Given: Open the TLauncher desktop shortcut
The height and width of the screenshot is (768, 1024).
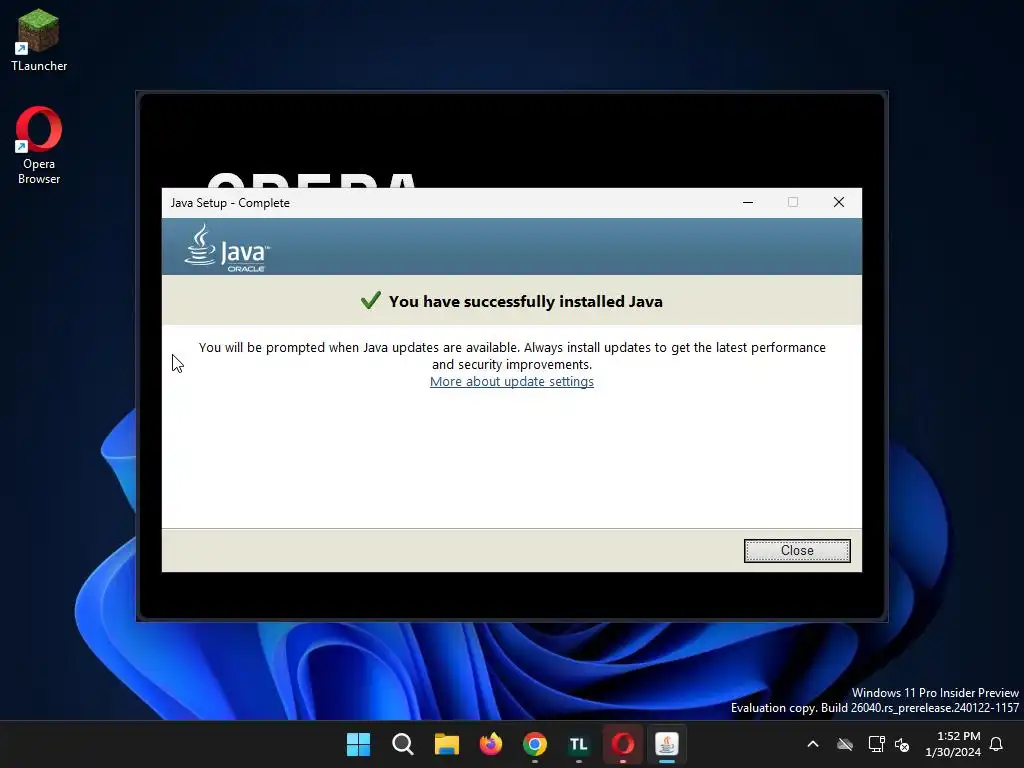Looking at the screenshot, I should [39, 40].
